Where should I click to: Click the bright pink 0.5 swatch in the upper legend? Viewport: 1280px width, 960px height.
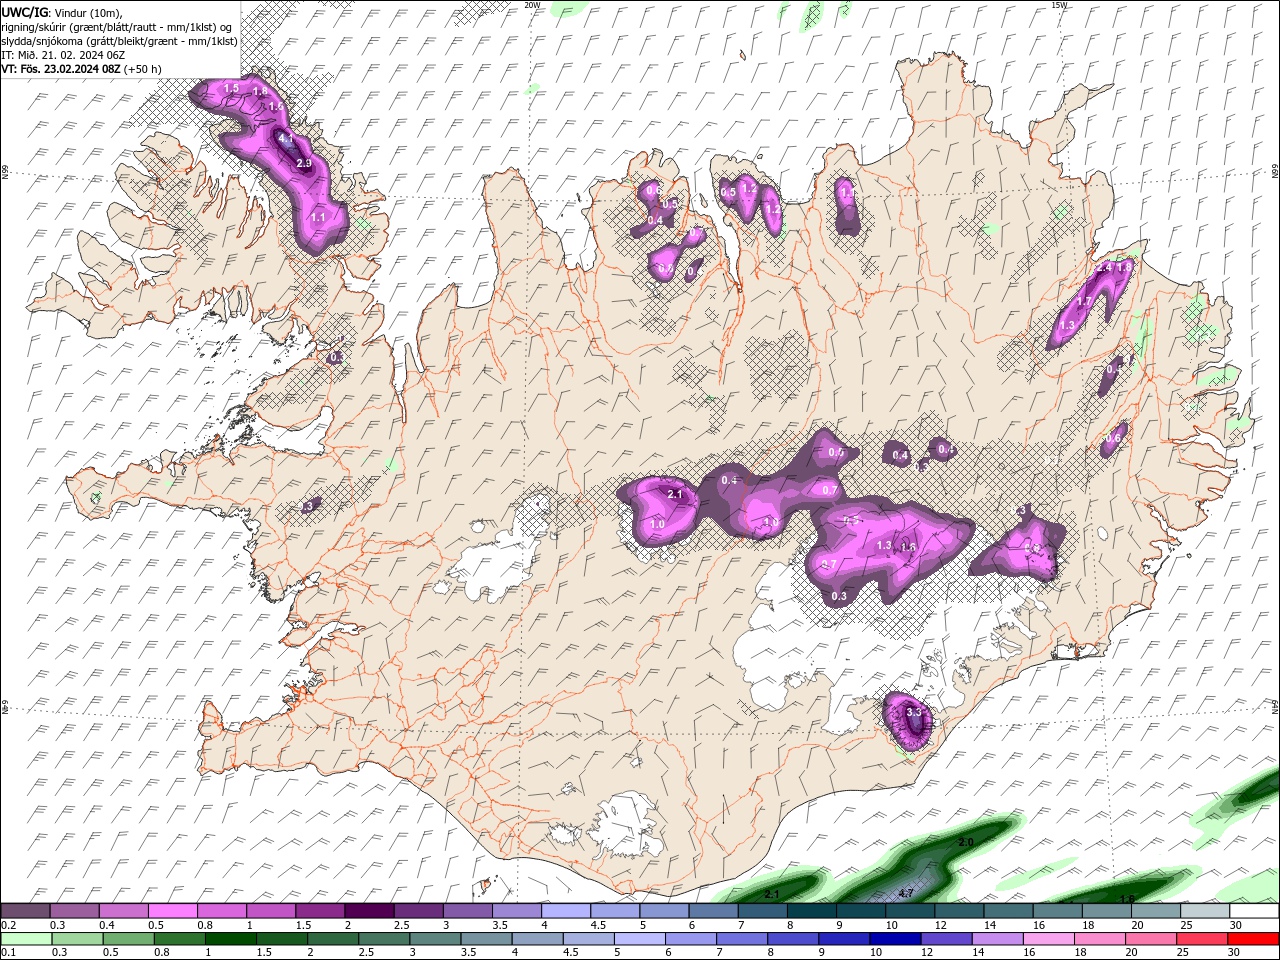[172, 911]
